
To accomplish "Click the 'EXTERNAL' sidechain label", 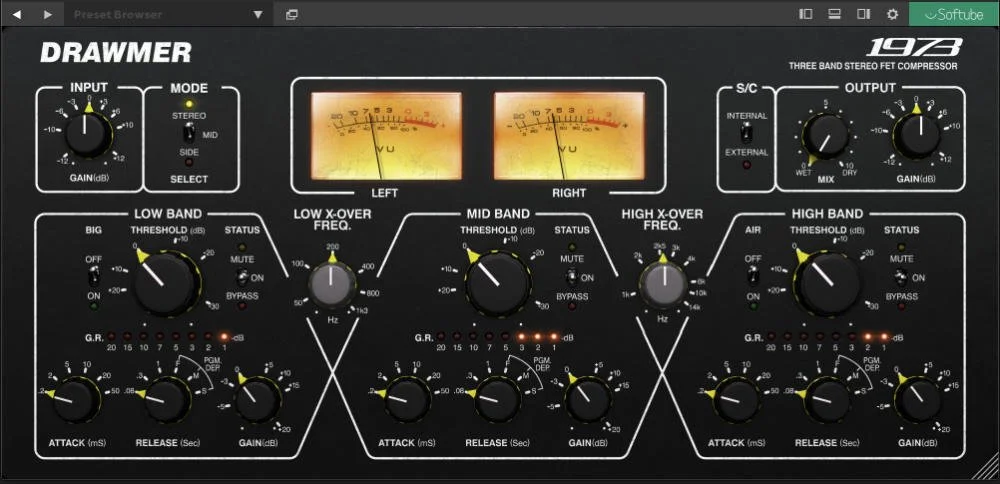I will click(x=746, y=153).
